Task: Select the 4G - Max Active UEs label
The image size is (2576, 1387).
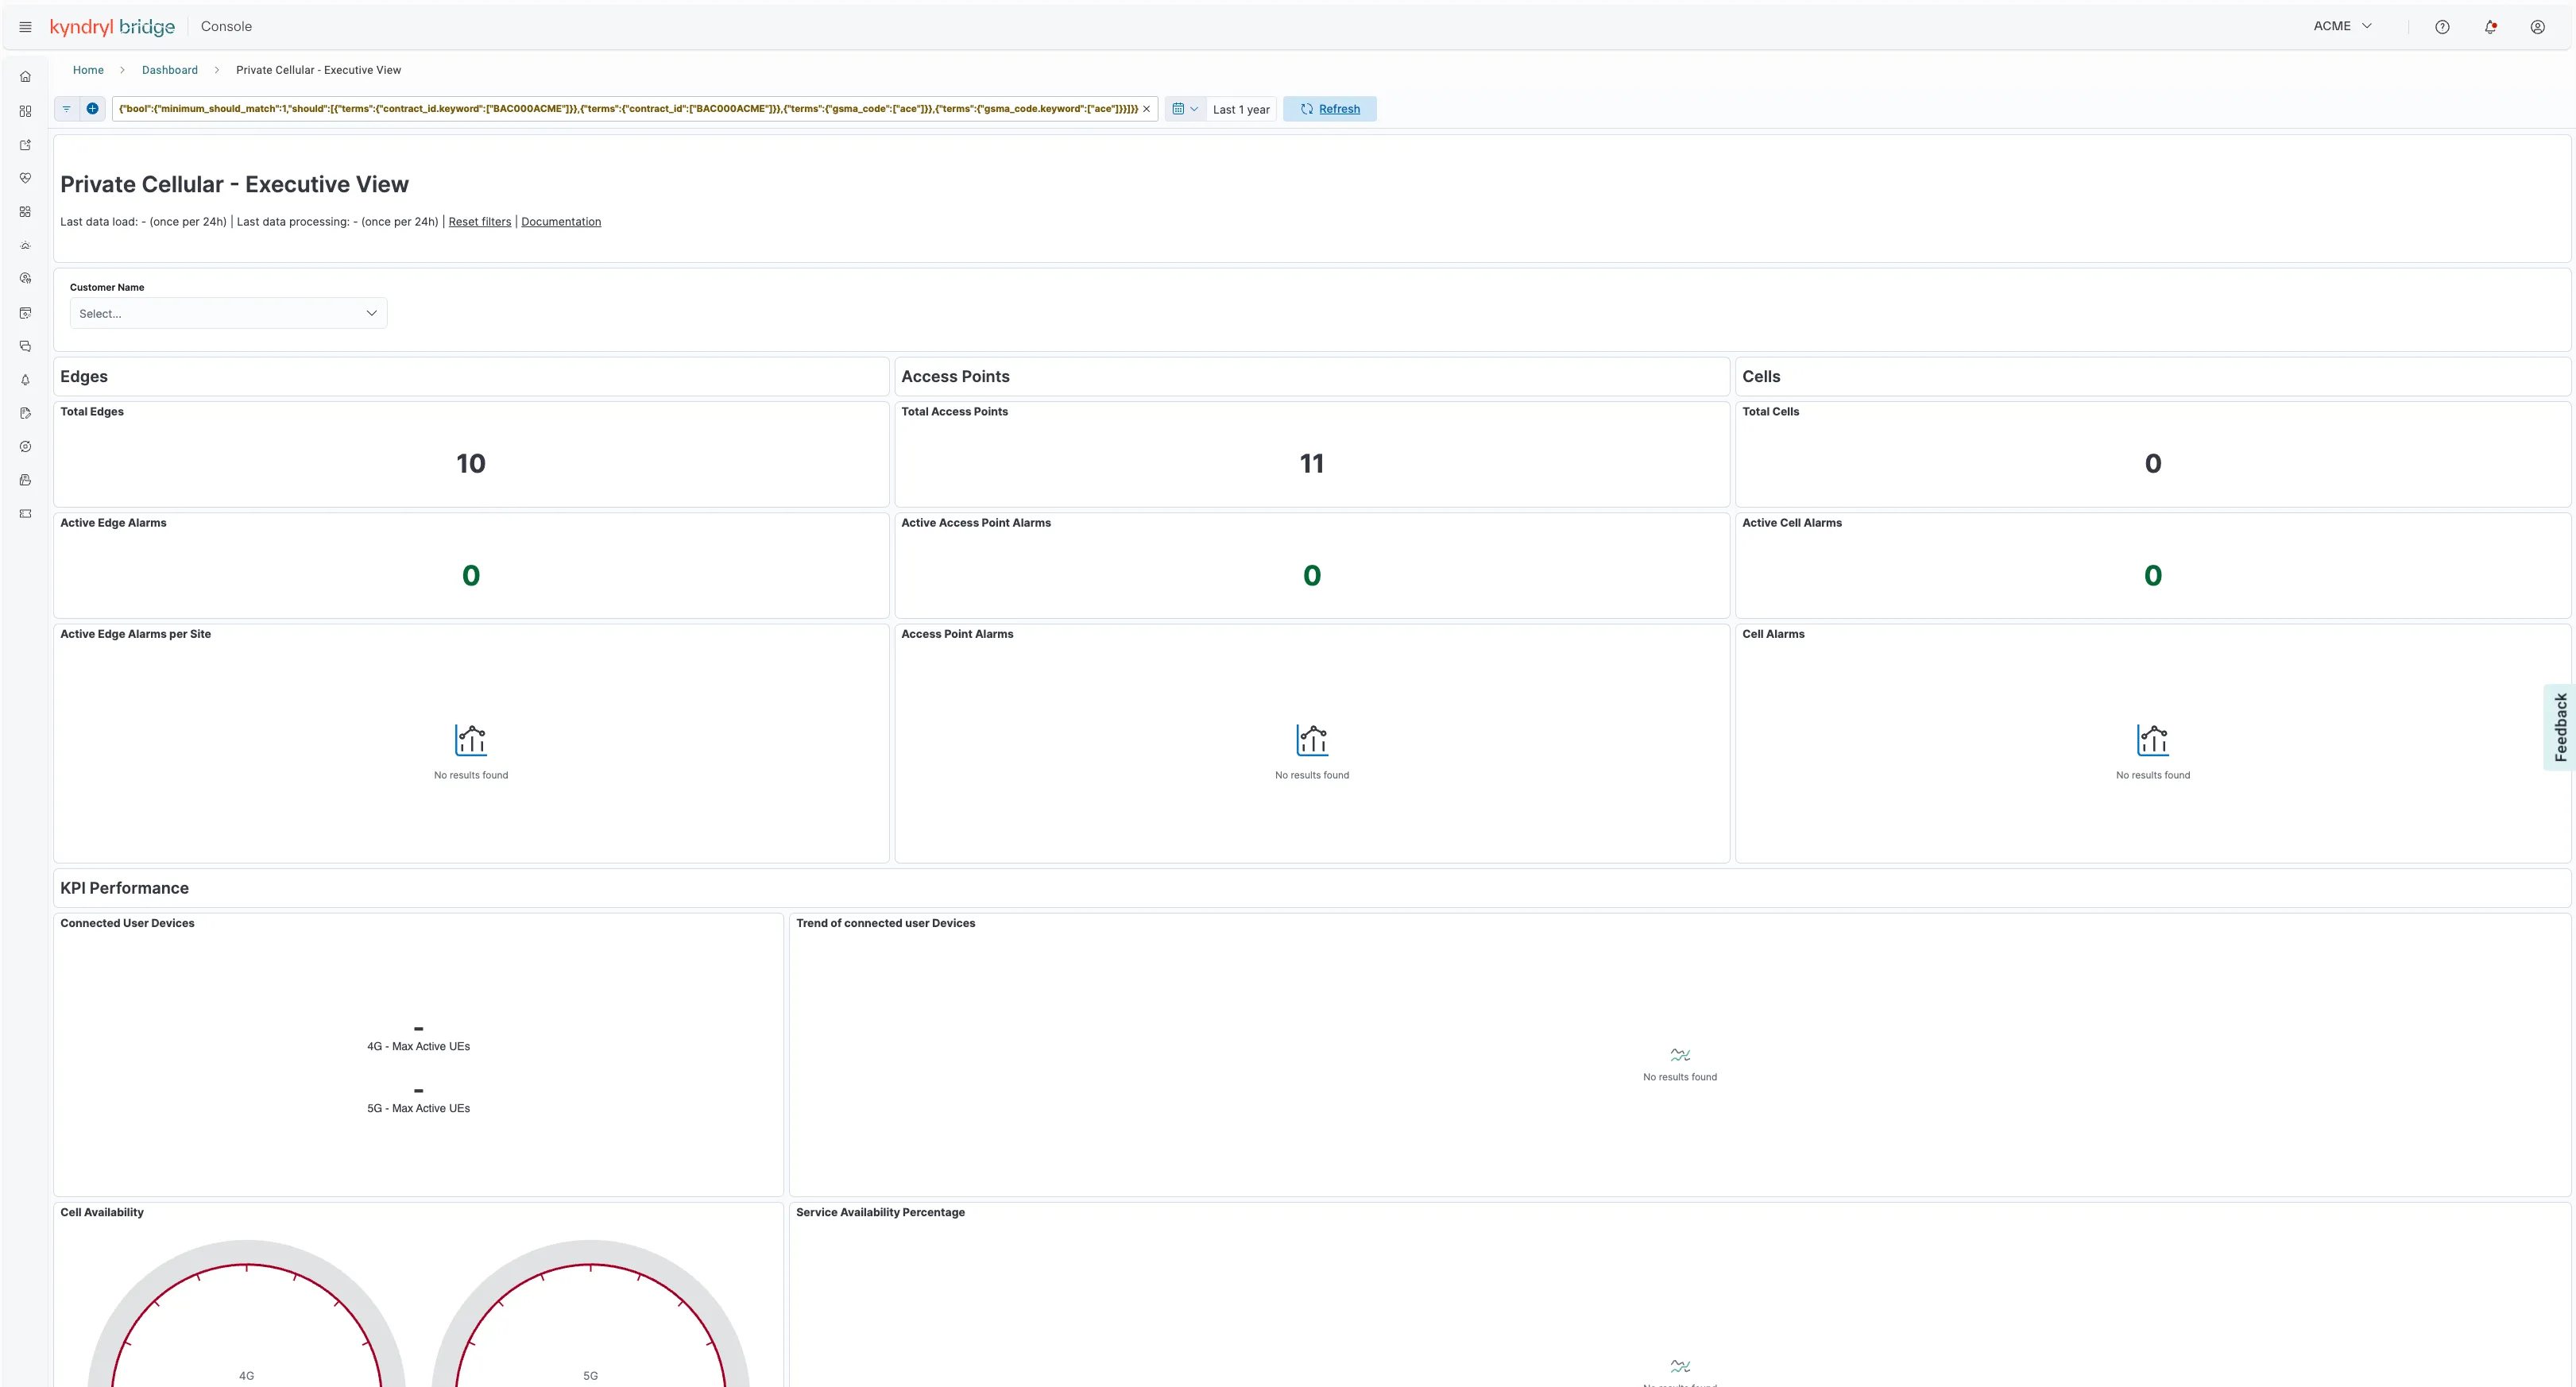Action: tap(418, 1047)
